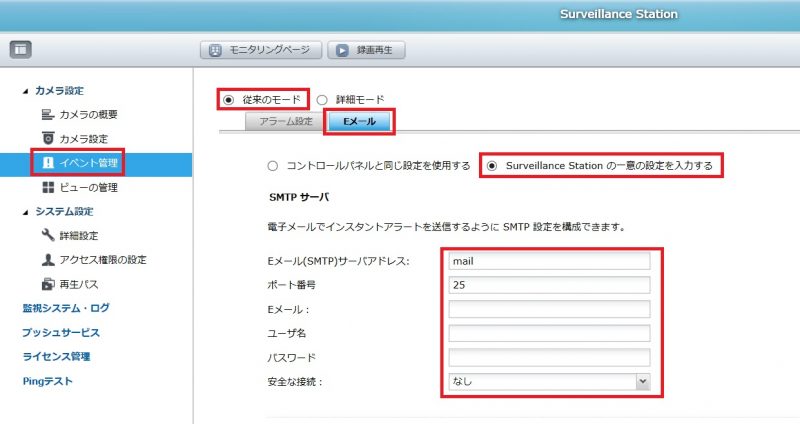800x424 pixels.
Task: Open プッシュサービス section
Action: coord(61,333)
